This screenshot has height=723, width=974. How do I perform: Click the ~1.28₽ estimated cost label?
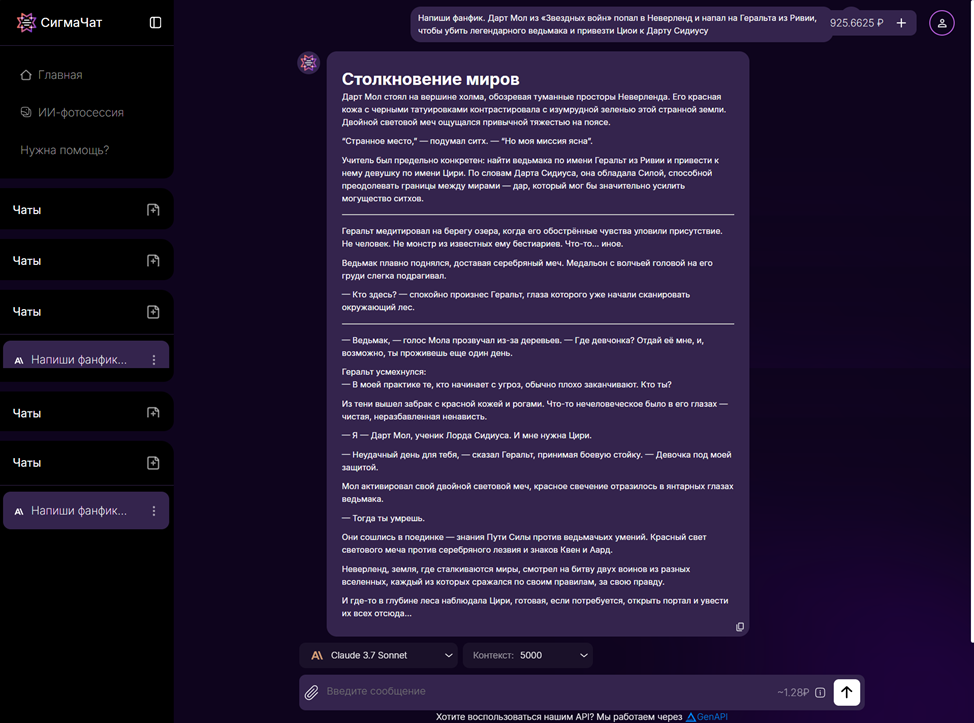point(793,692)
